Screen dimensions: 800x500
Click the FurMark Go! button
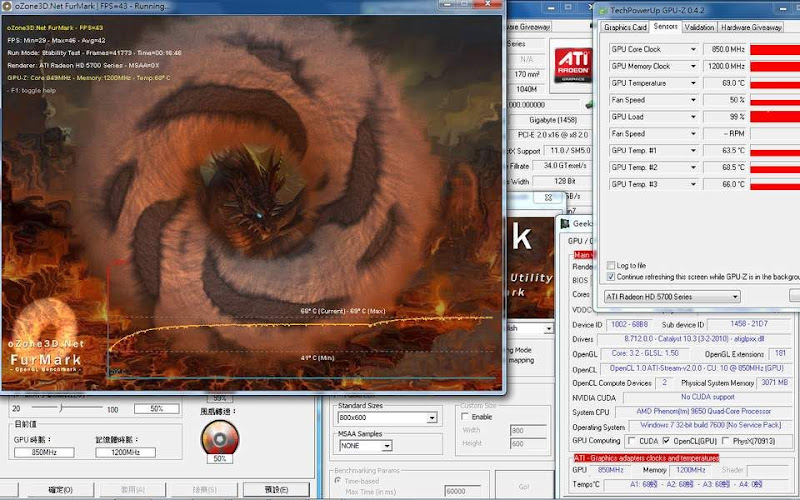(523, 486)
